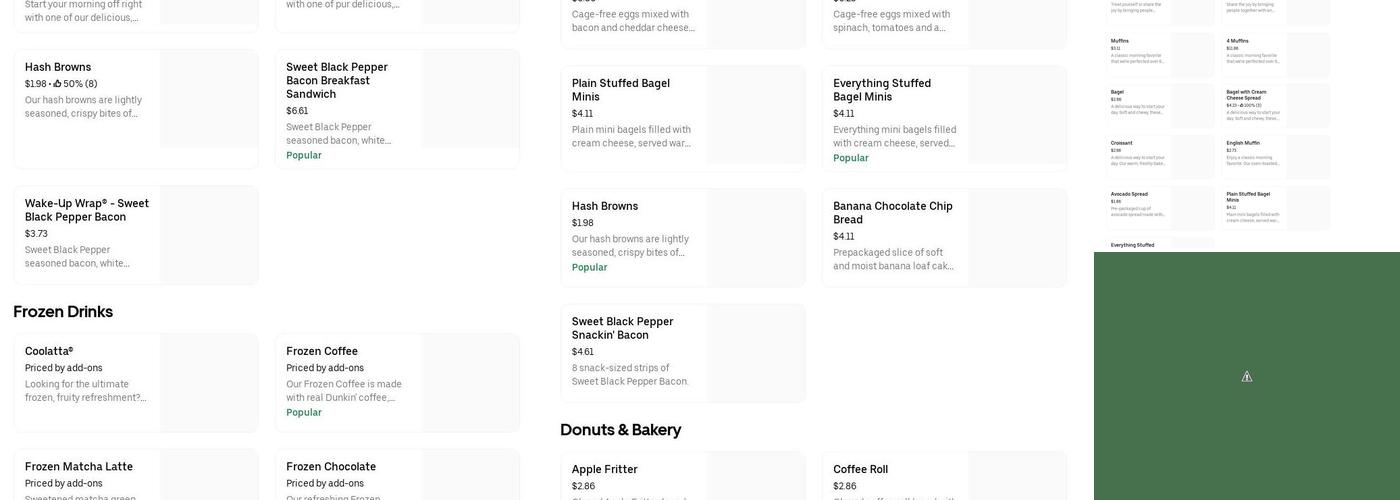Click the Banana Chocolate Chip Bread image placeholder
This screenshot has height=500, width=1400.
point(1017,238)
